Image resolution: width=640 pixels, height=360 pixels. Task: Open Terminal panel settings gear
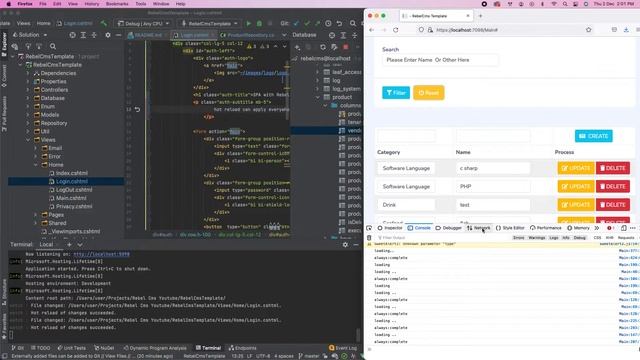[x=345, y=244]
